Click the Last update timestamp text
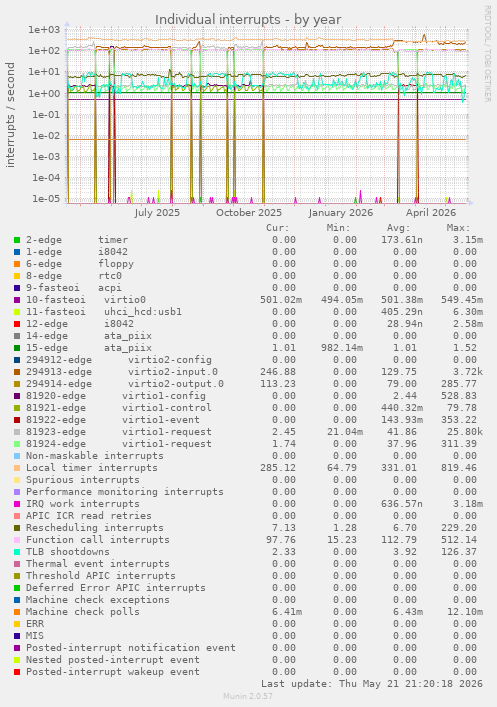The height and width of the screenshot is (707, 497). tap(372, 684)
